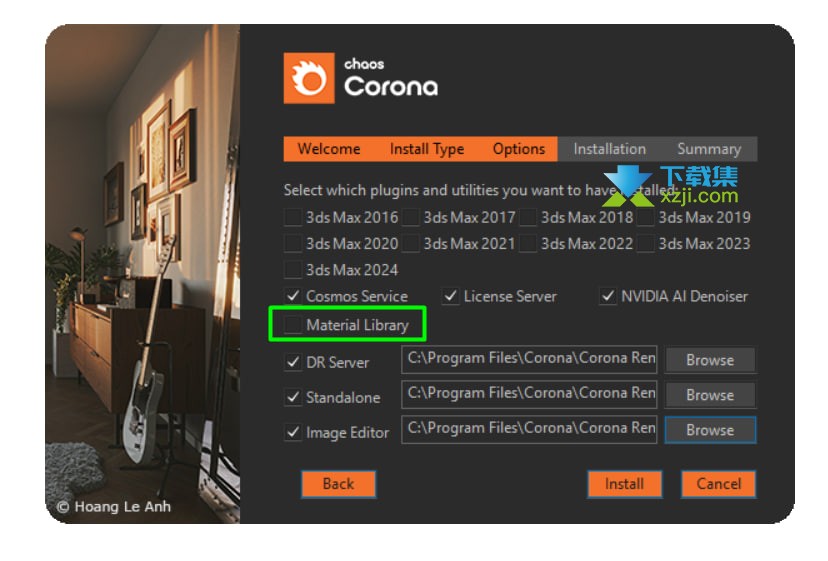Screen dimensions: 828x561
Task: Click Browse for Image Editor path
Action: (x=710, y=430)
